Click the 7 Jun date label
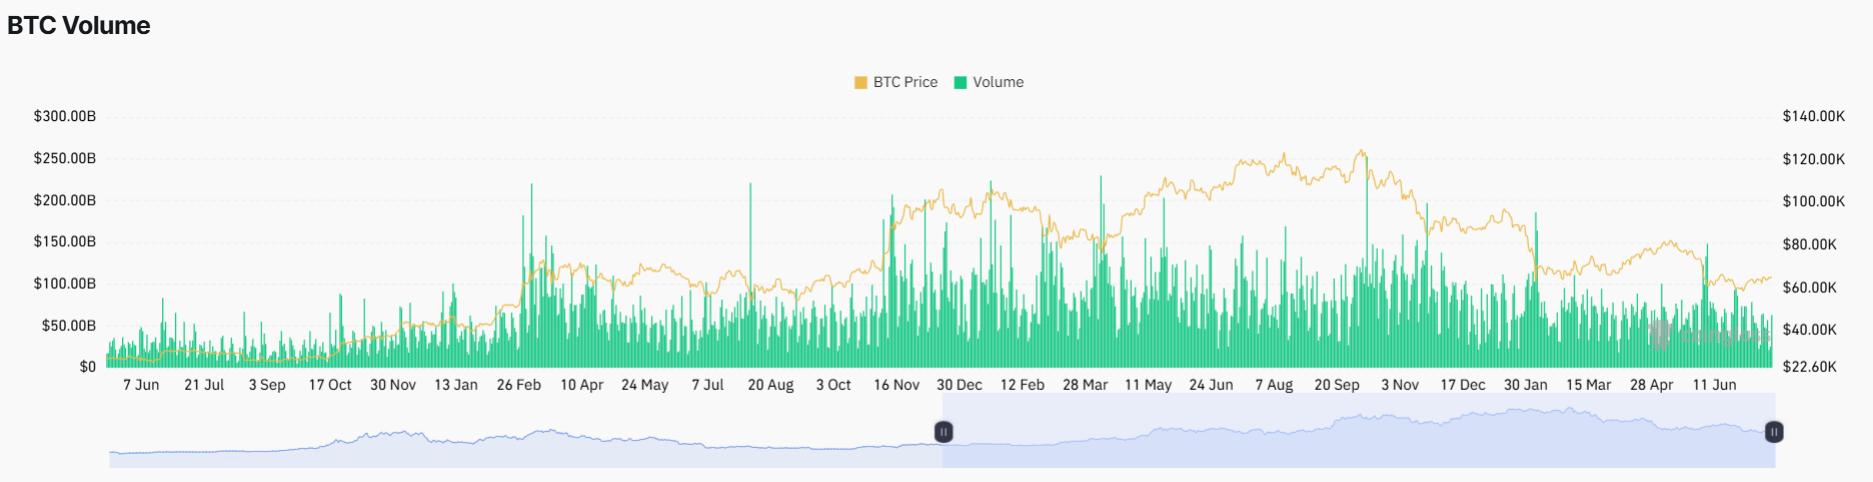Screen dimensions: 1873x482 pyautogui.click(x=141, y=385)
